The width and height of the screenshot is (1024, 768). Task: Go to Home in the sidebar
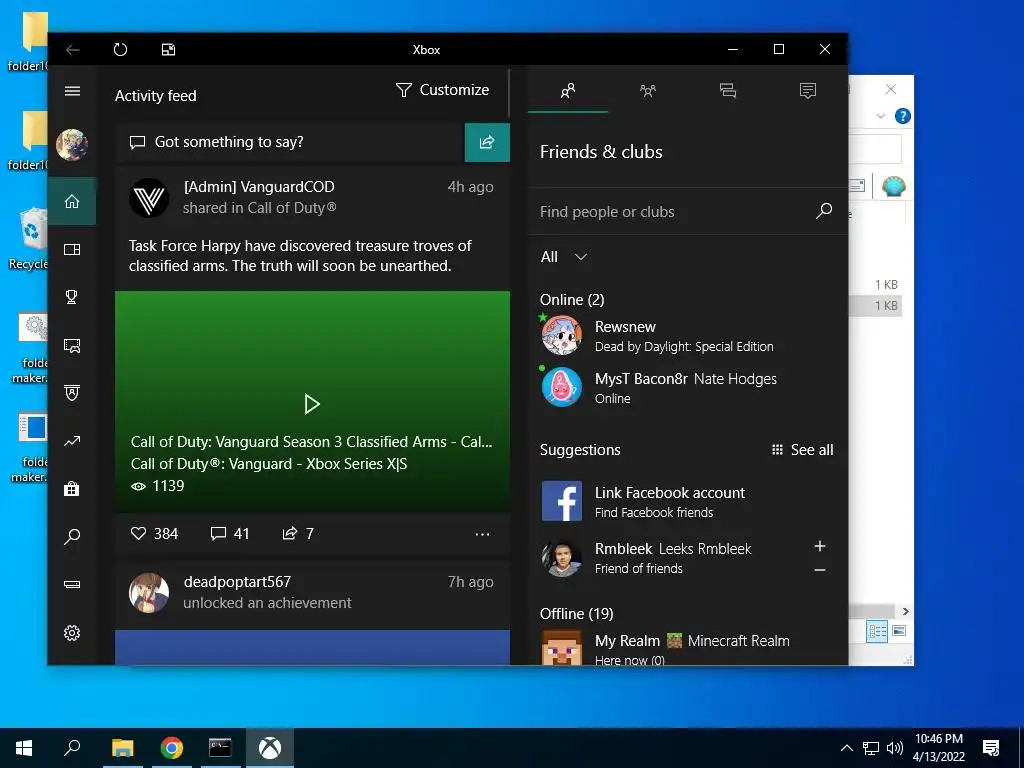pyautogui.click(x=72, y=201)
